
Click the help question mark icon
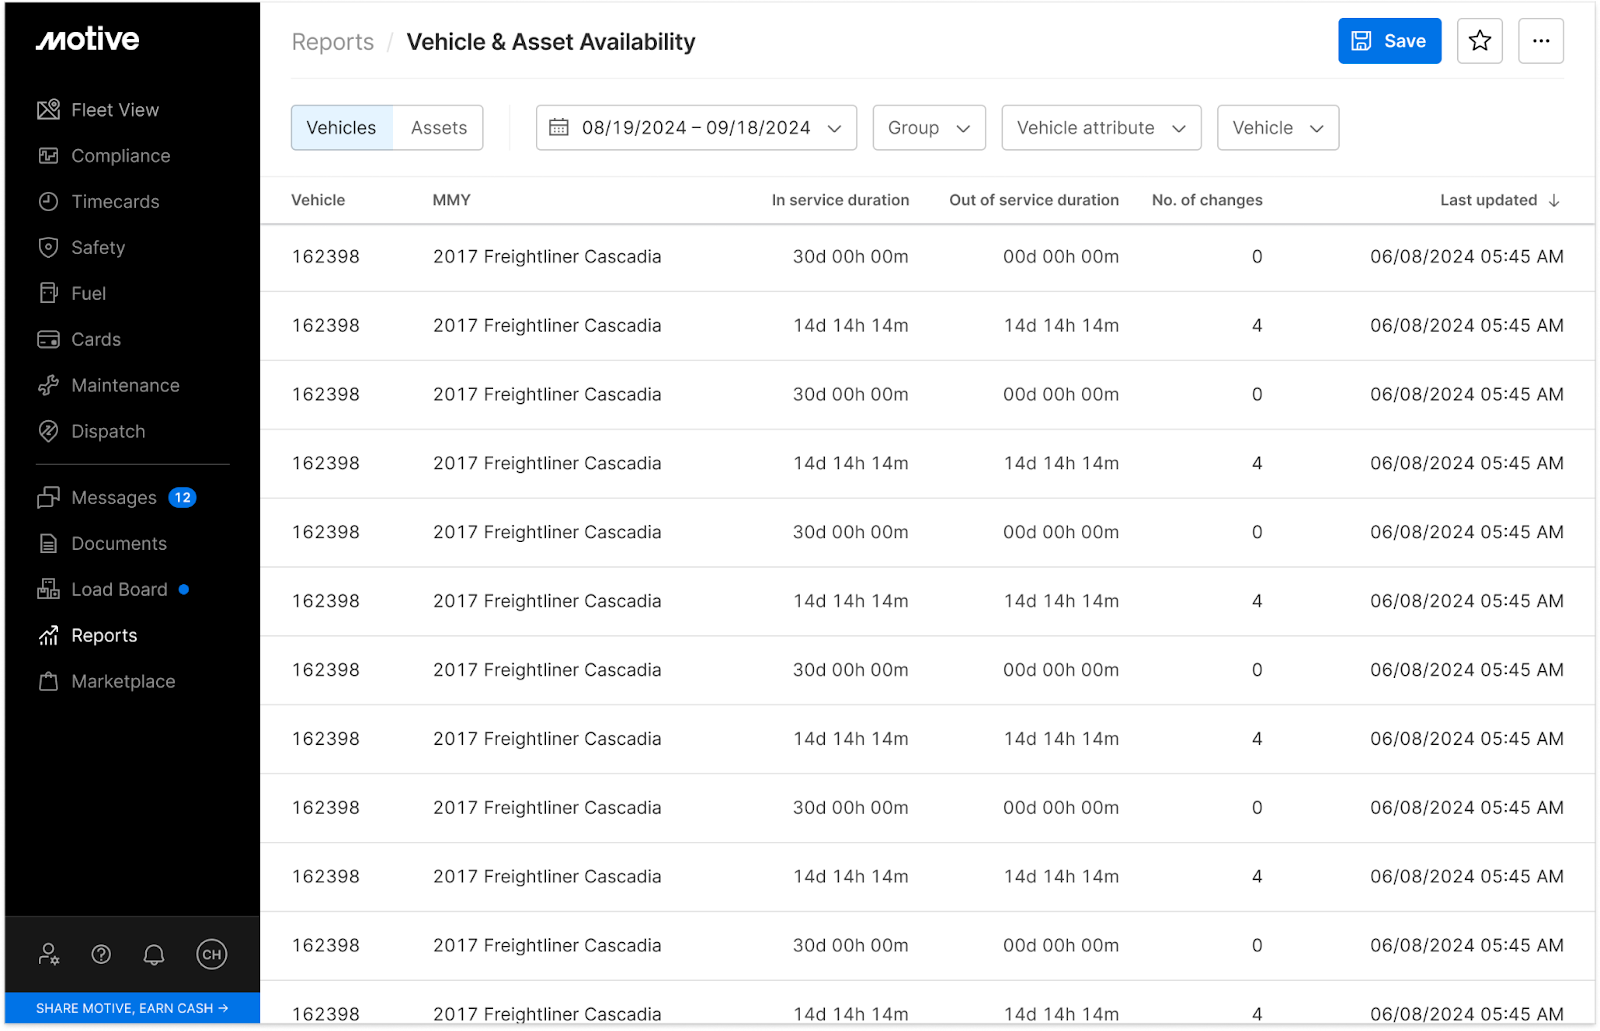(x=101, y=955)
